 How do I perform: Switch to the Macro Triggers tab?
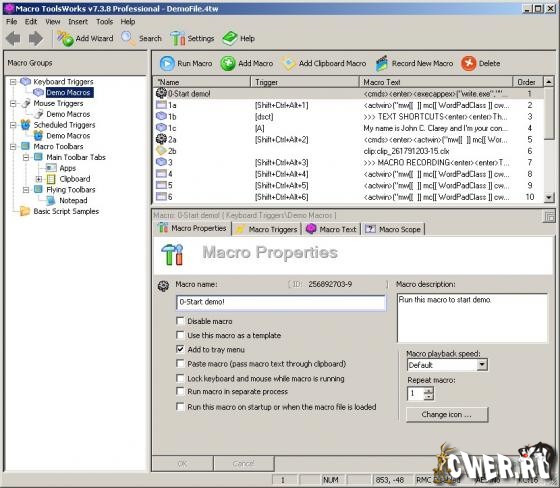[267, 229]
